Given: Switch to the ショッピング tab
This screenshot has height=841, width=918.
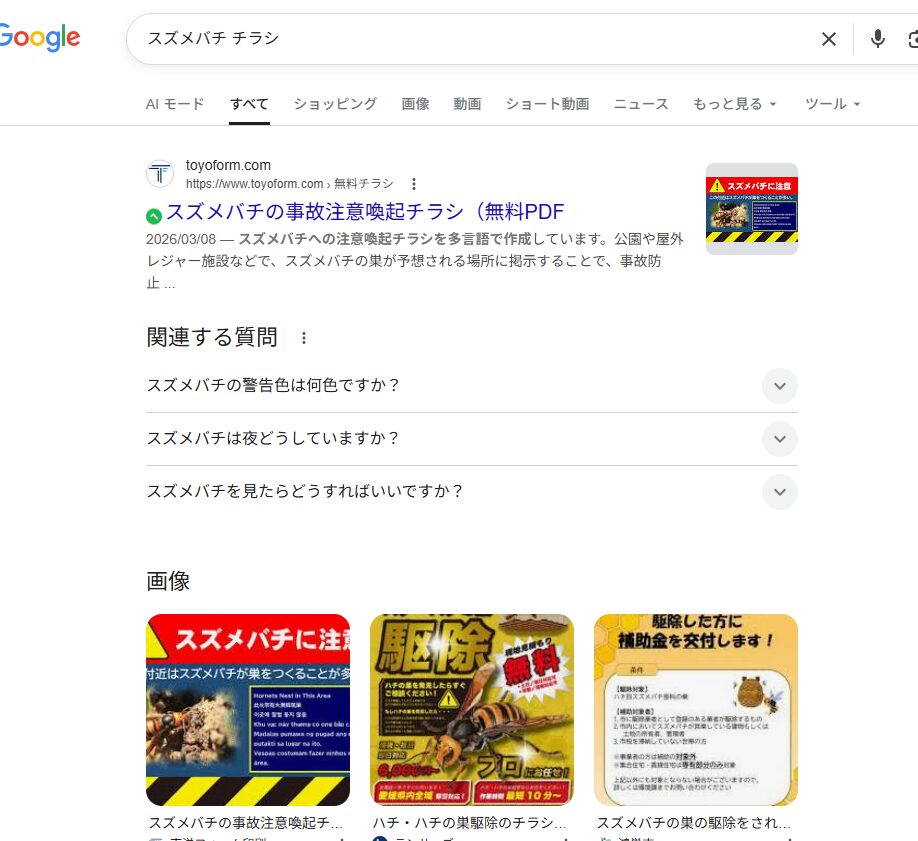Looking at the screenshot, I should [335, 104].
